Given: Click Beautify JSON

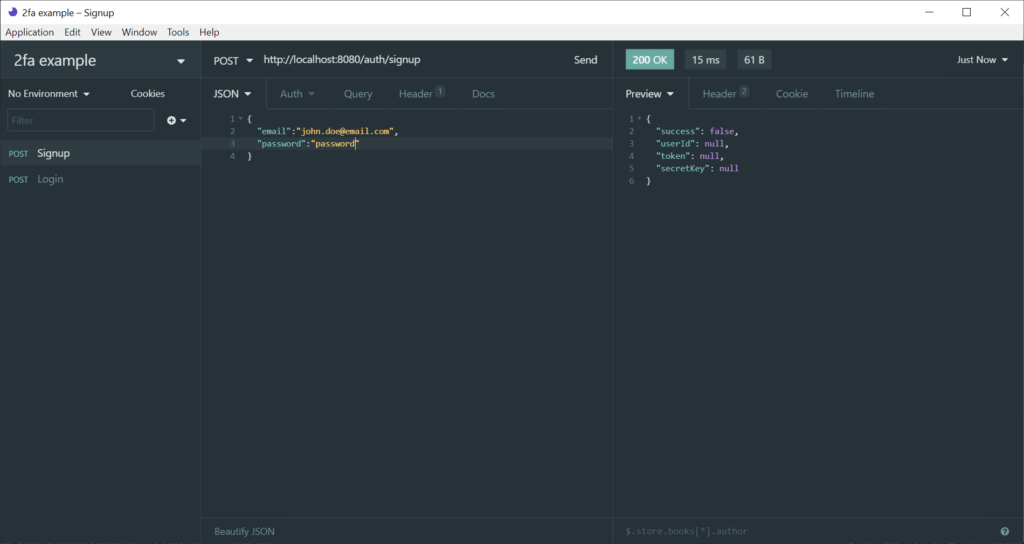Looking at the screenshot, I should pos(244,531).
